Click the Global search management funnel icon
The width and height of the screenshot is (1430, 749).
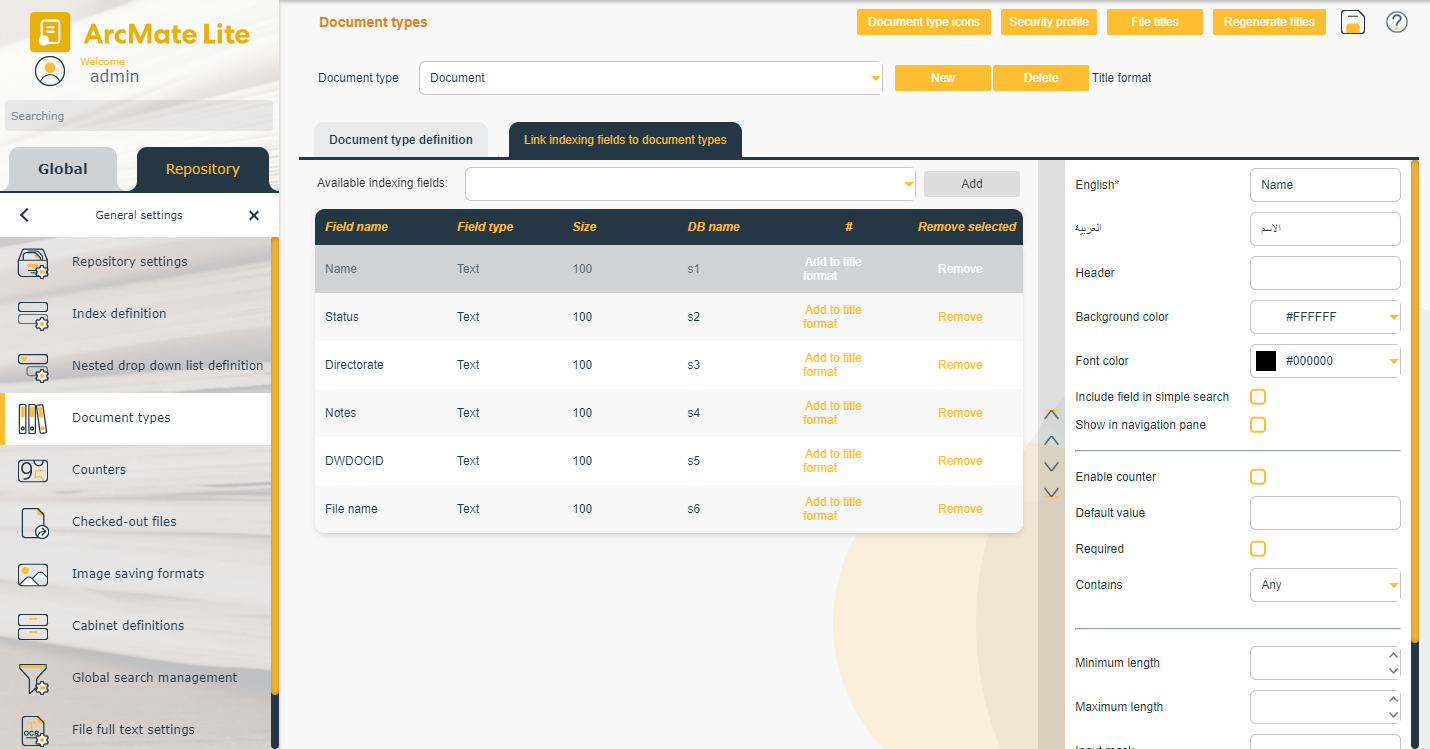(33, 678)
